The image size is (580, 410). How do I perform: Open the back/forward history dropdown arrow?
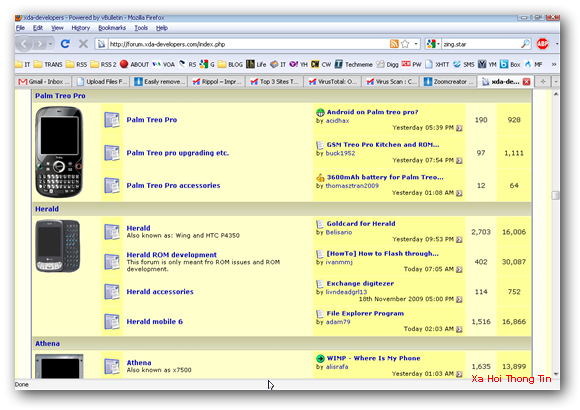[50, 44]
